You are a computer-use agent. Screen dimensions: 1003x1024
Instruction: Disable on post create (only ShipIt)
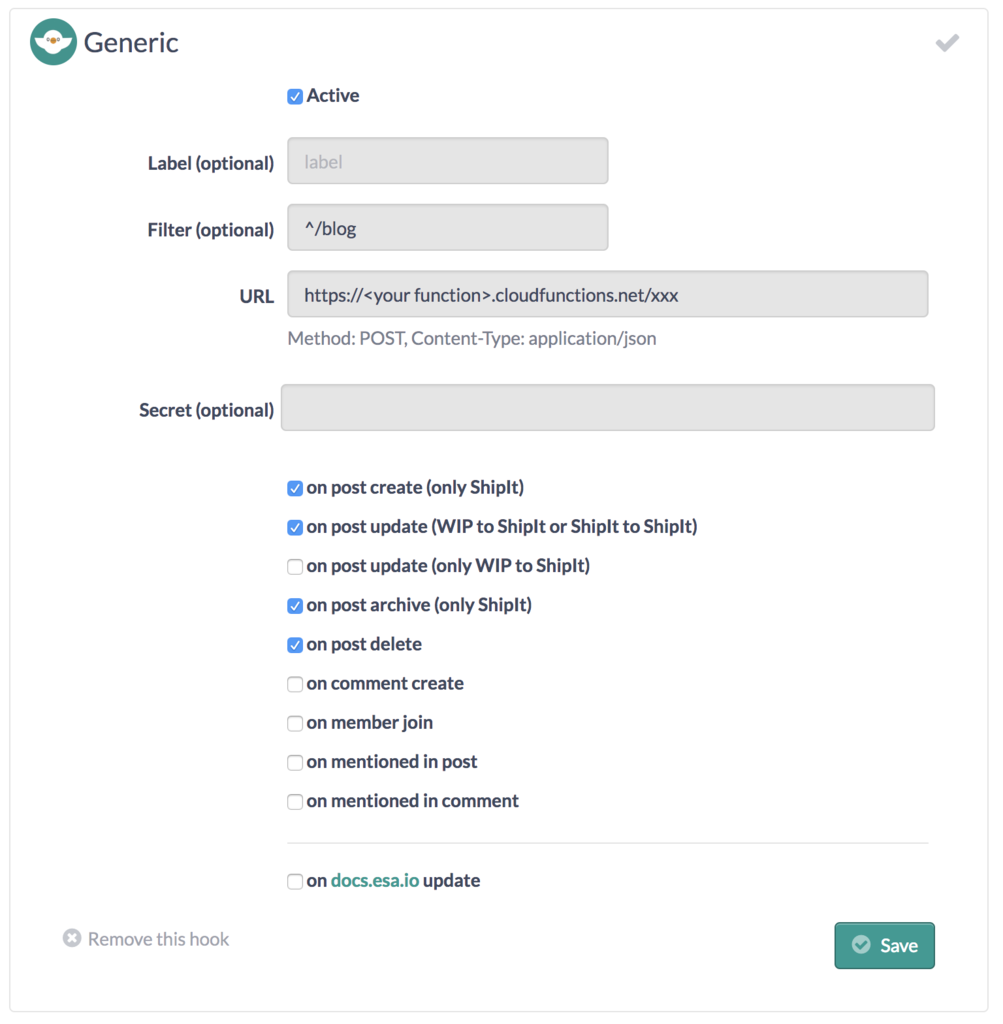click(295, 488)
